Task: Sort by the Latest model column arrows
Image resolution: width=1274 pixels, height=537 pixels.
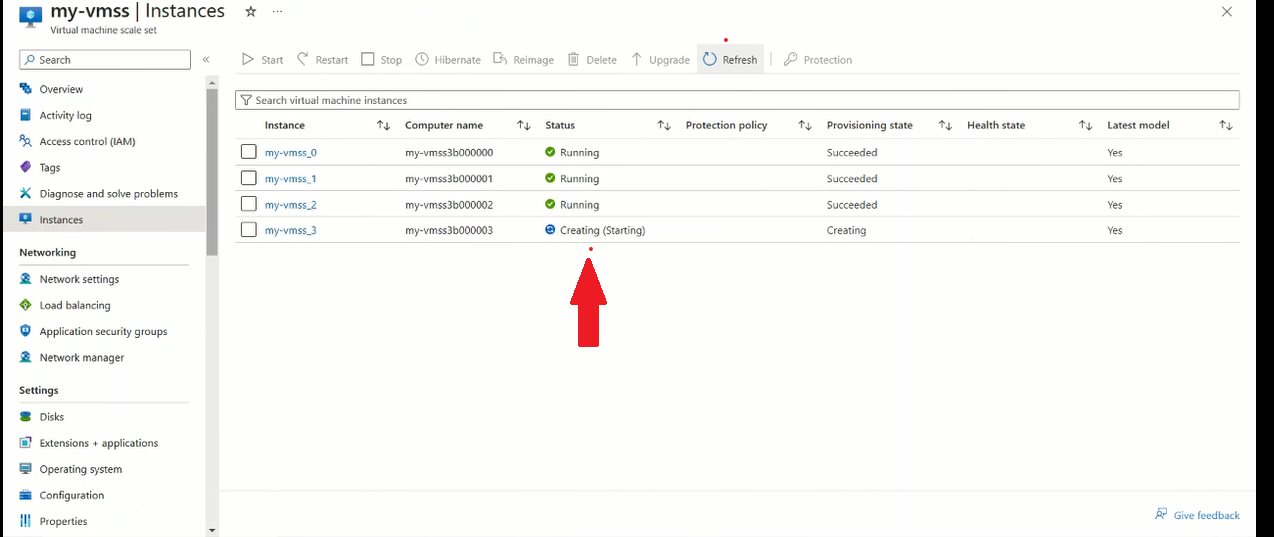Action: click(1226, 125)
